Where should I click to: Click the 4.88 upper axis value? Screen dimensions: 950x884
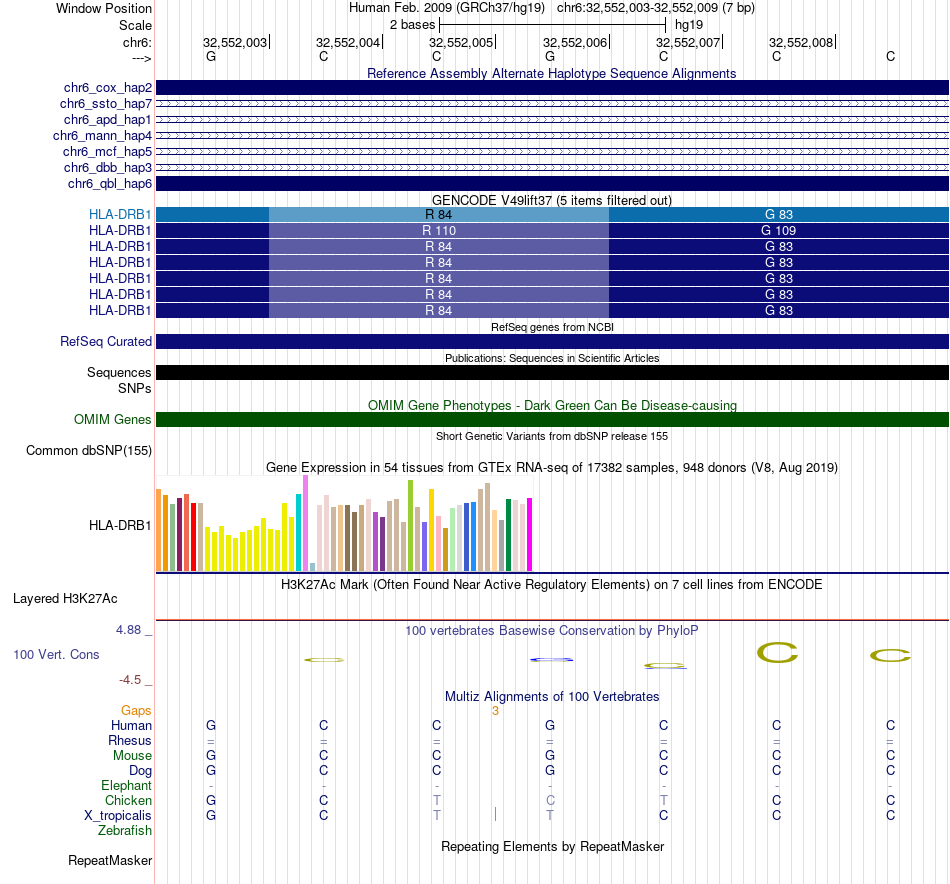[128, 630]
